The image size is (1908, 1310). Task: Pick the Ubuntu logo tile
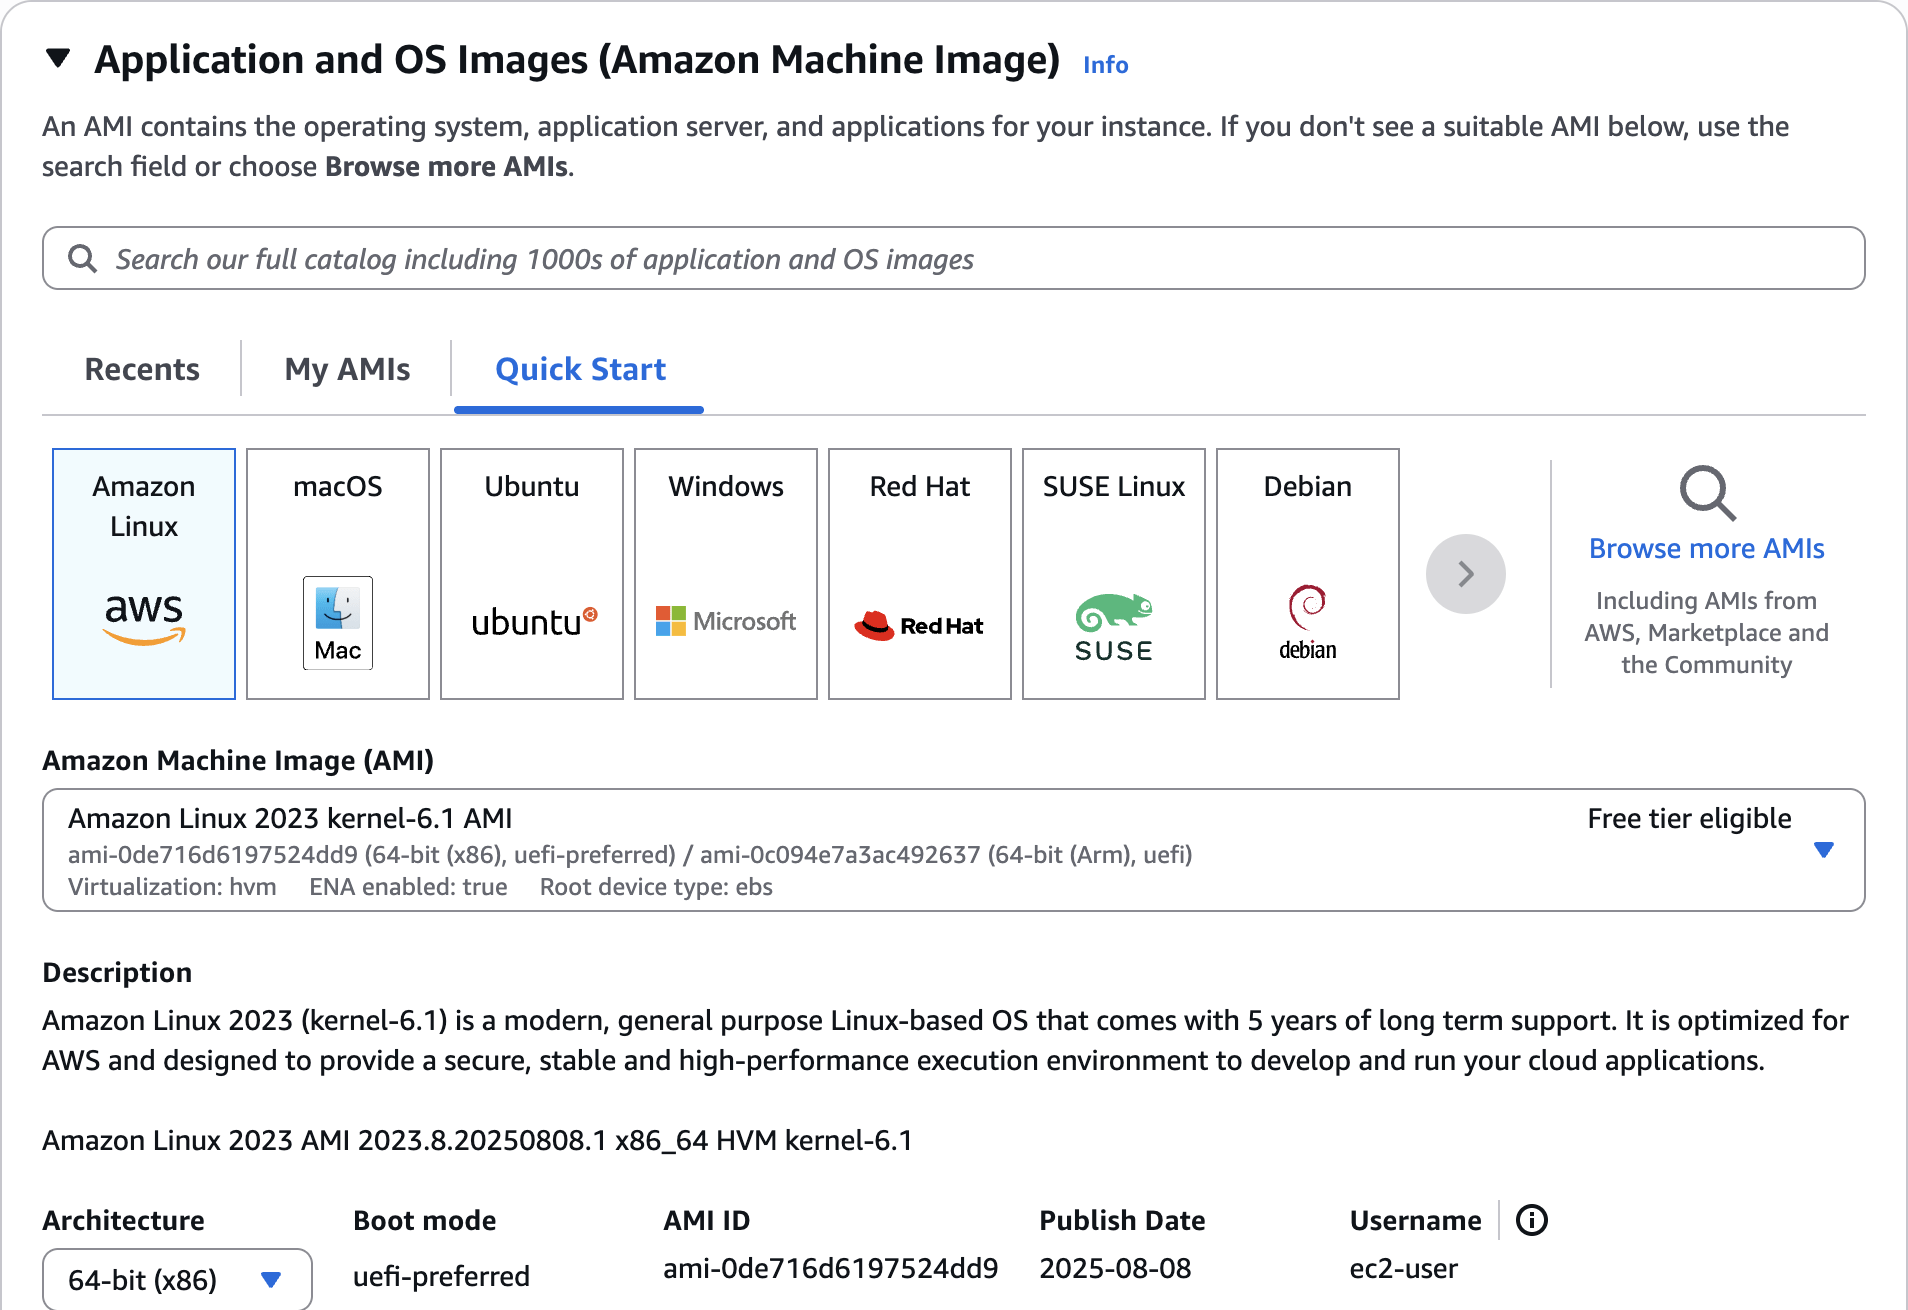[532, 574]
